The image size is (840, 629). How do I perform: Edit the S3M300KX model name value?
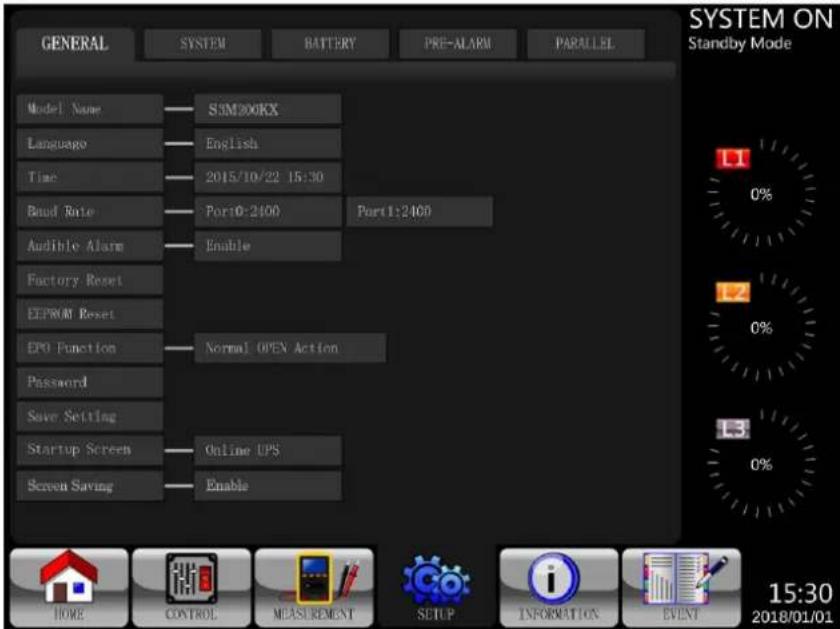coord(268,109)
